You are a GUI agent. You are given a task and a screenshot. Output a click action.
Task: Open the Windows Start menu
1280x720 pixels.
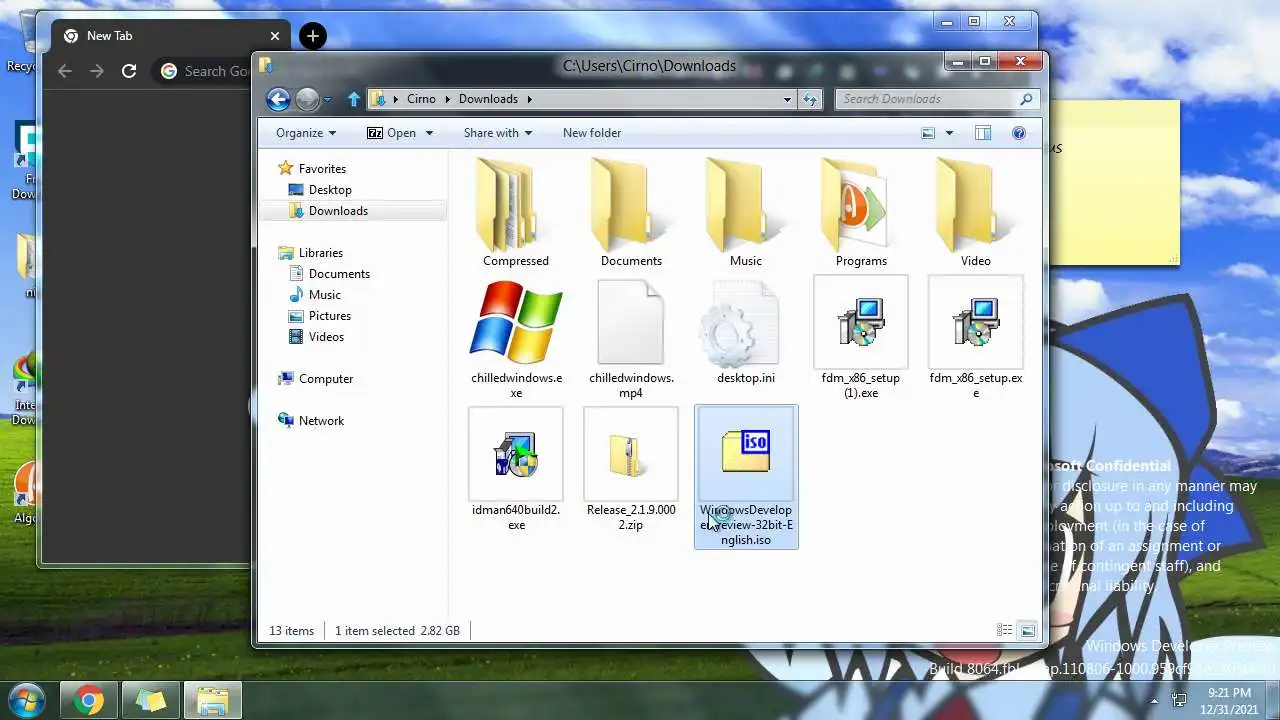click(26, 700)
